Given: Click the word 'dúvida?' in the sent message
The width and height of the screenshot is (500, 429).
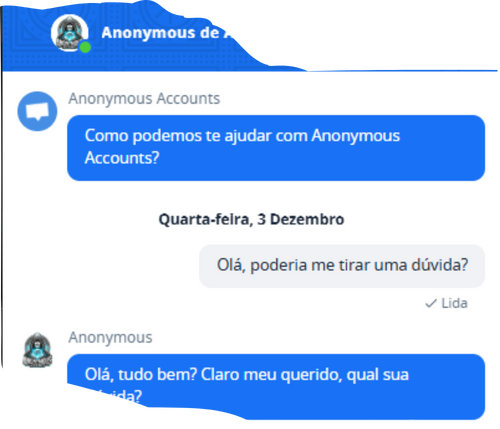Looking at the screenshot, I should [x=439, y=265].
